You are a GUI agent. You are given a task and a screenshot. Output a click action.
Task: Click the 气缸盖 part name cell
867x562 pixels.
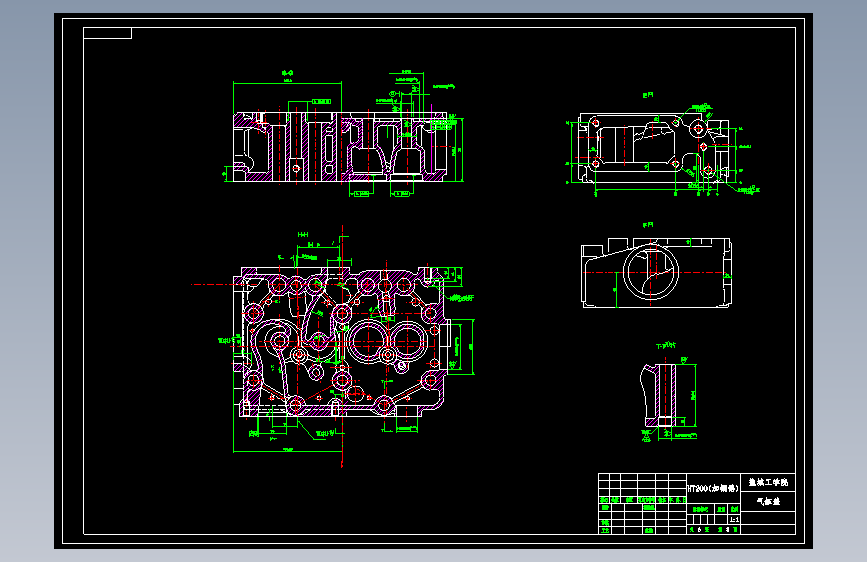pos(768,501)
